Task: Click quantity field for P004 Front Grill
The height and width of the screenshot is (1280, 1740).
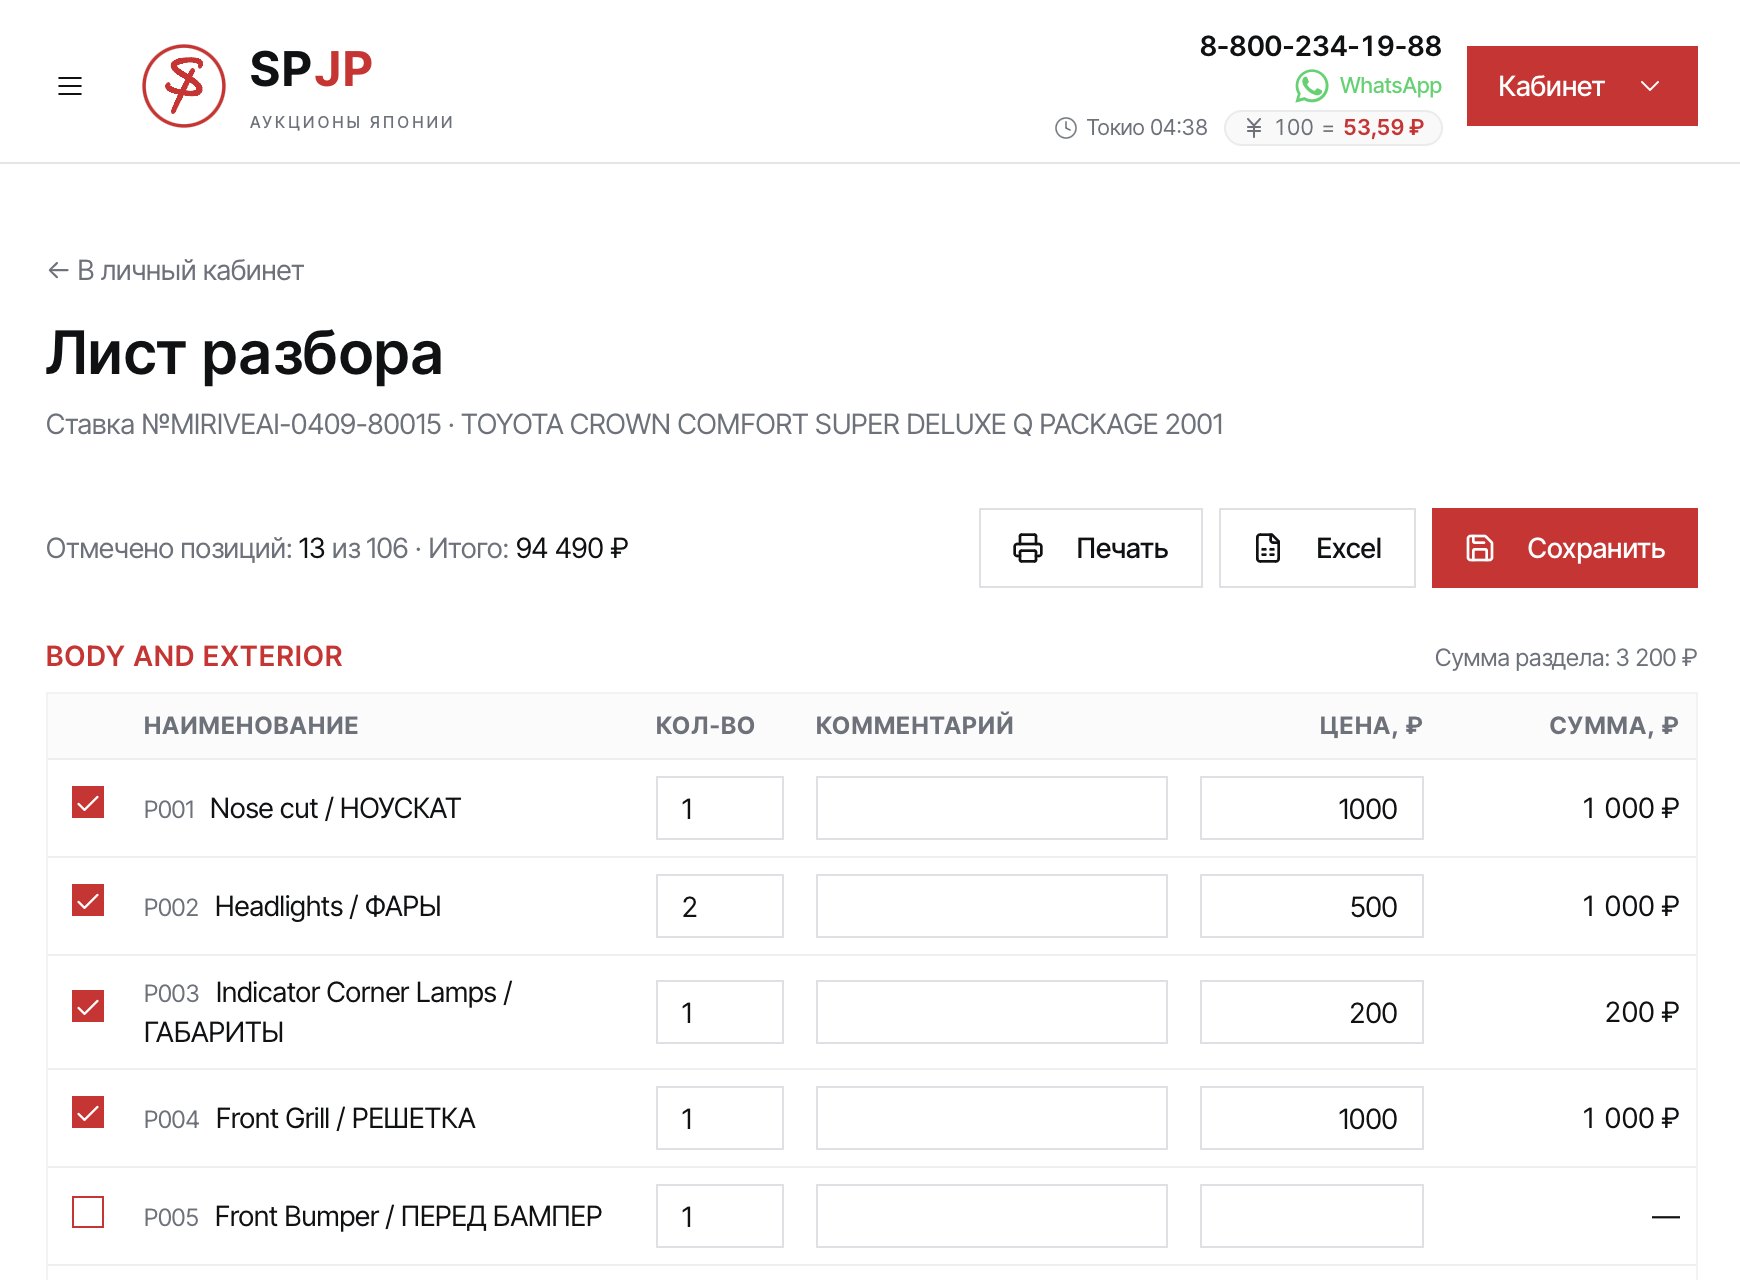Action: (720, 1118)
